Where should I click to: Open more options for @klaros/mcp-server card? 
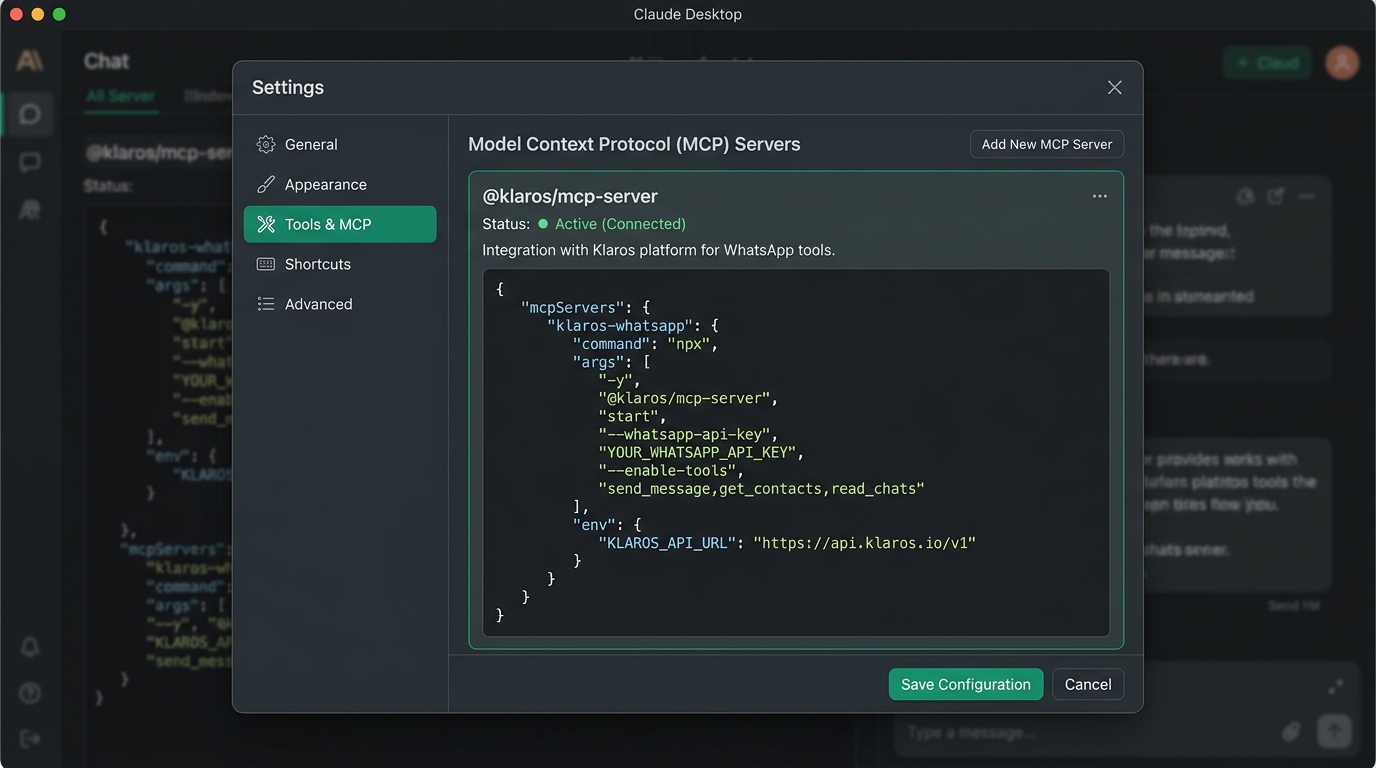tap(1099, 196)
